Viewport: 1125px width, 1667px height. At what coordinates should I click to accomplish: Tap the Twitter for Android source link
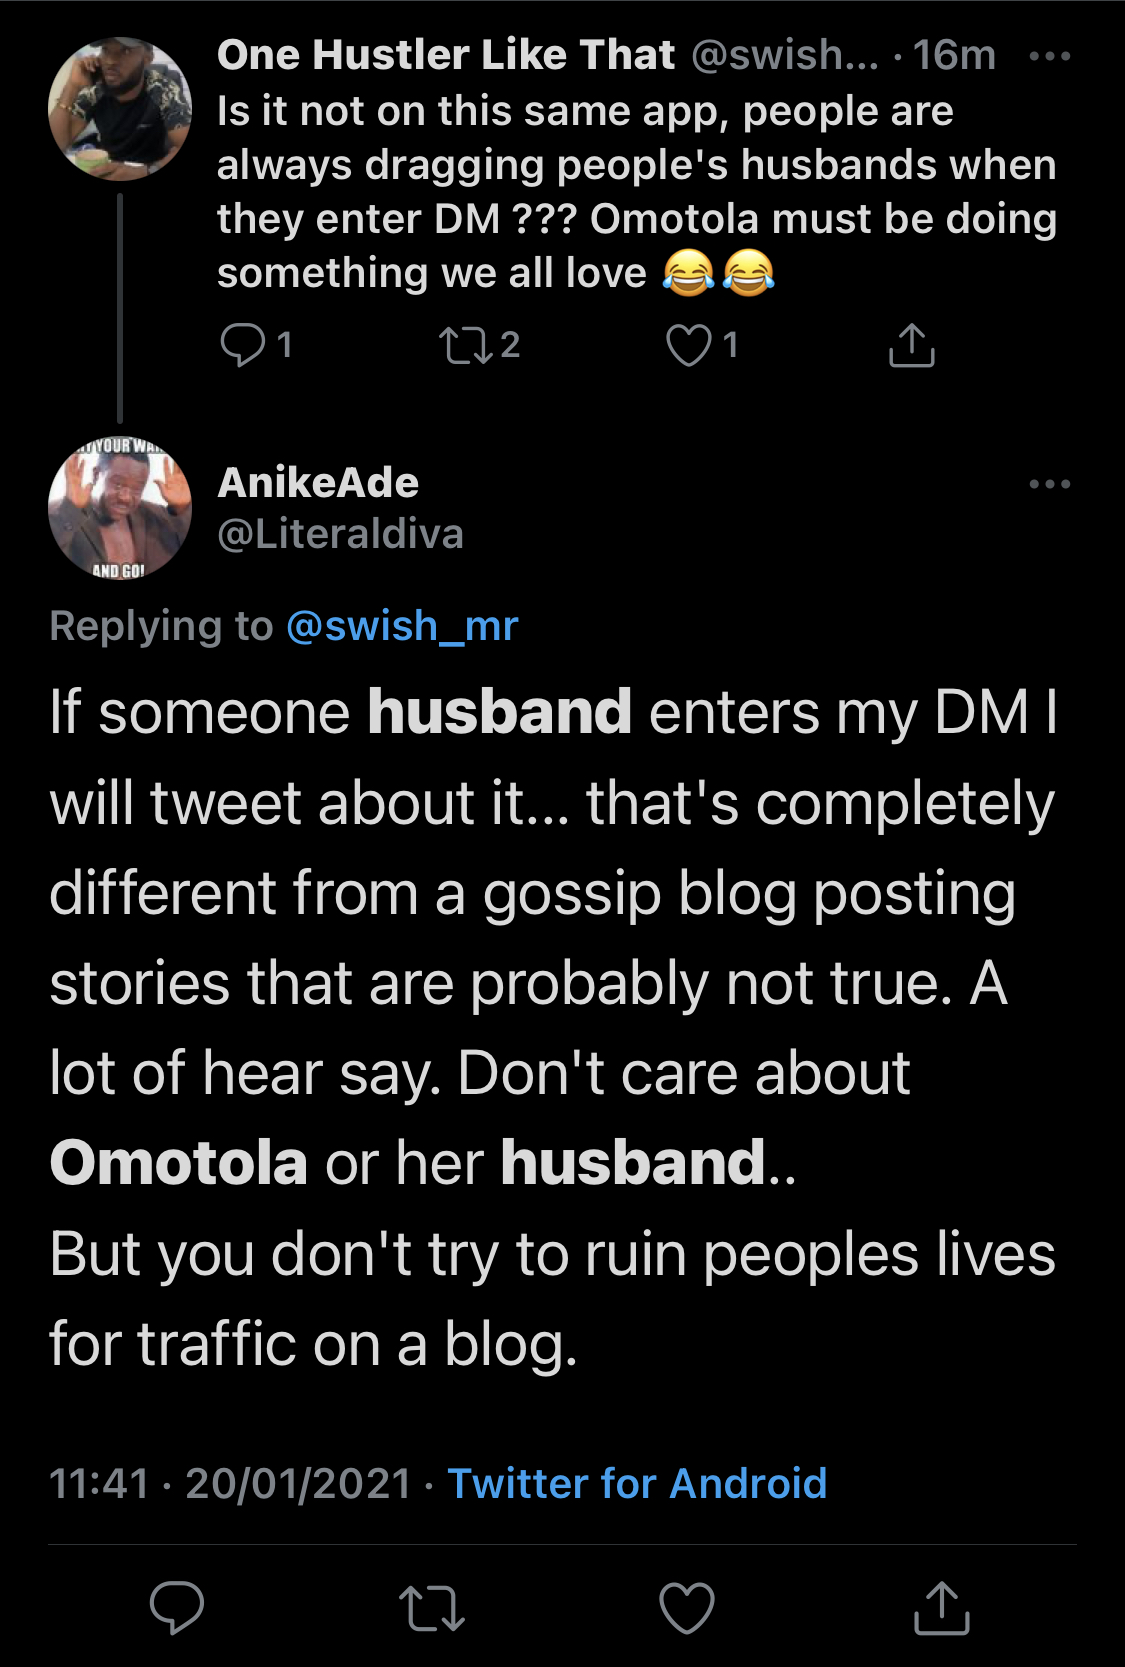pyautogui.click(x=637, y=1483)
